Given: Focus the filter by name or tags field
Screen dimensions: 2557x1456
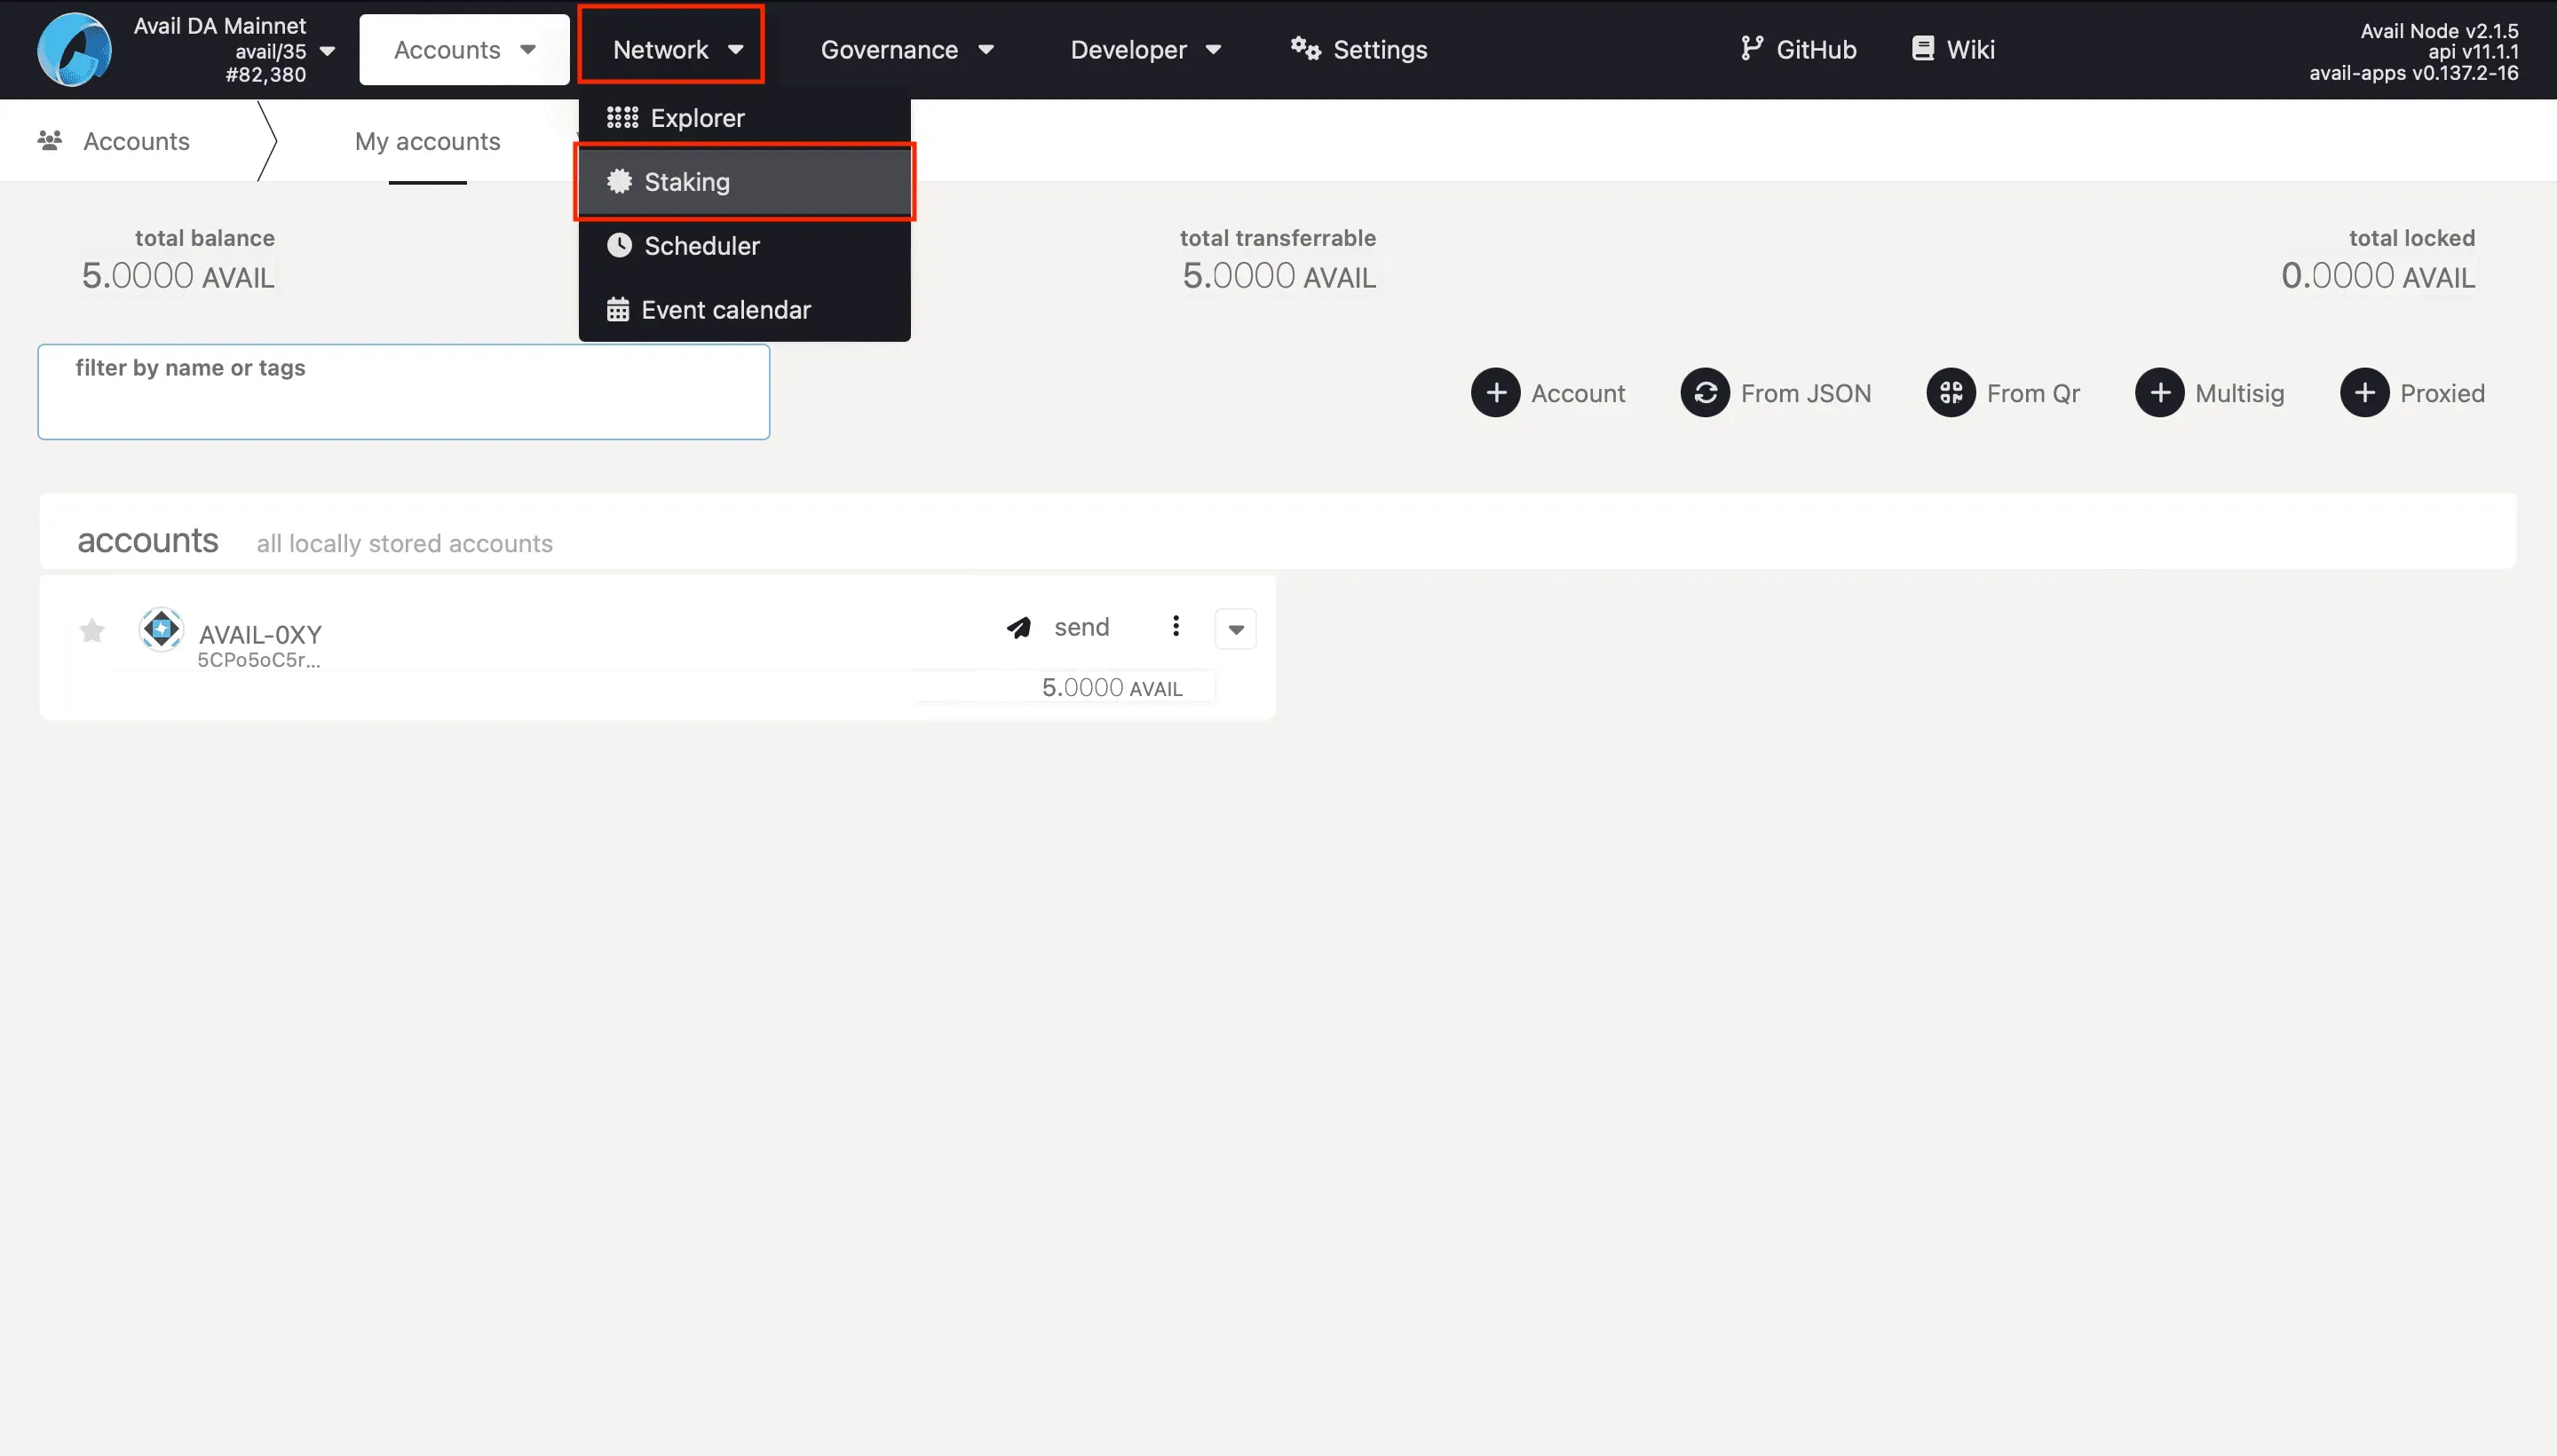Looking at the screenshot, I should 404,392.
